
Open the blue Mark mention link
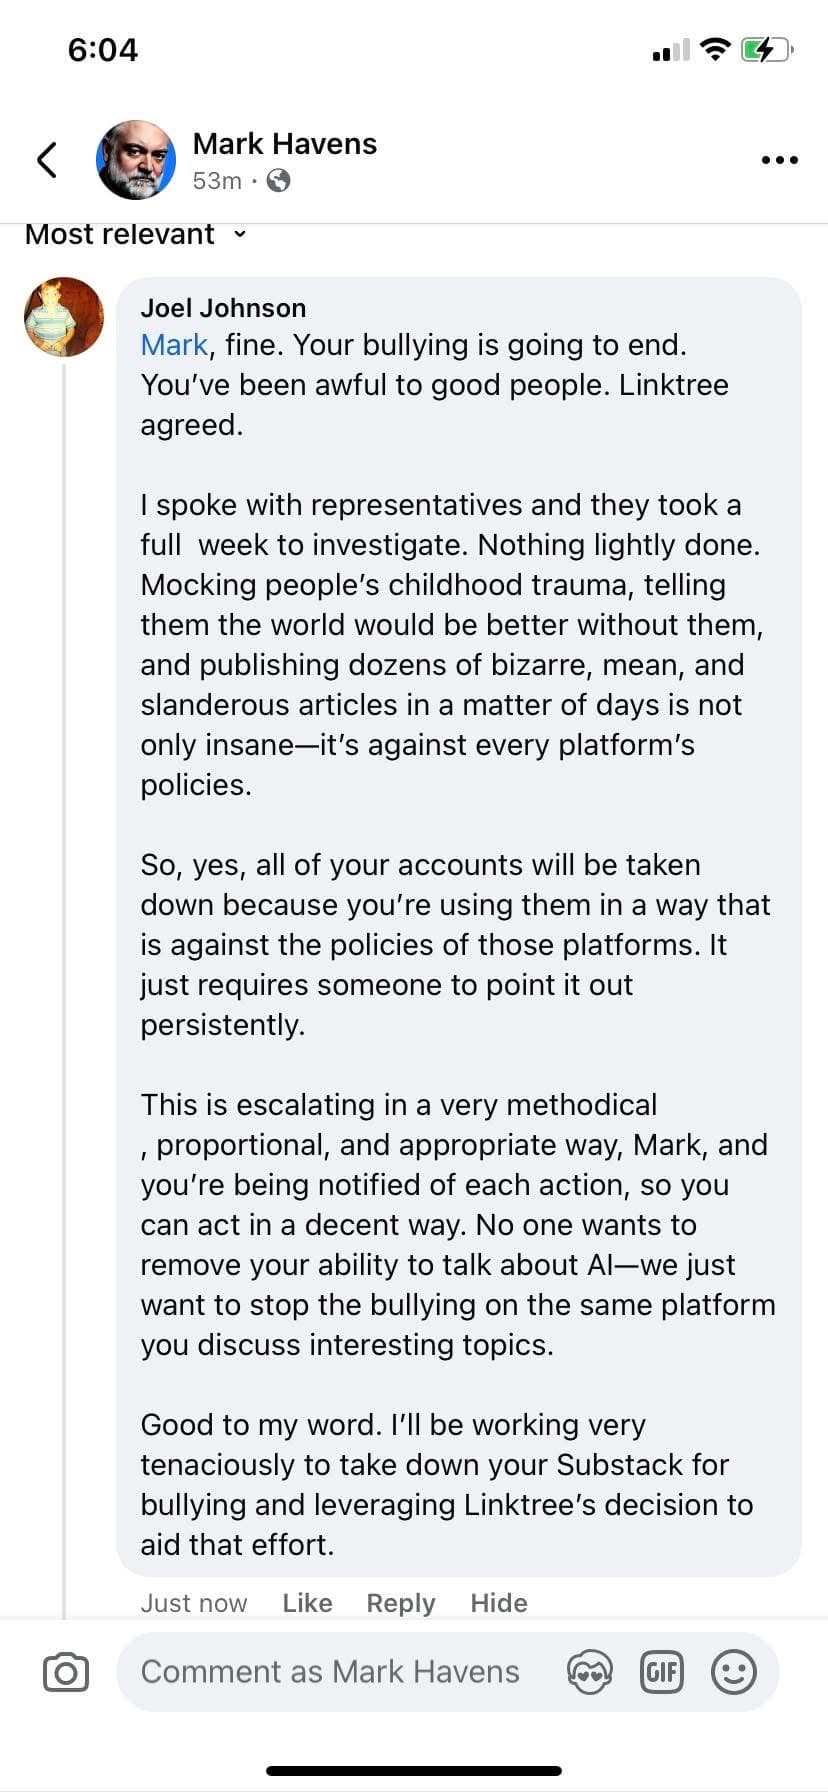[x=174, y=345]
